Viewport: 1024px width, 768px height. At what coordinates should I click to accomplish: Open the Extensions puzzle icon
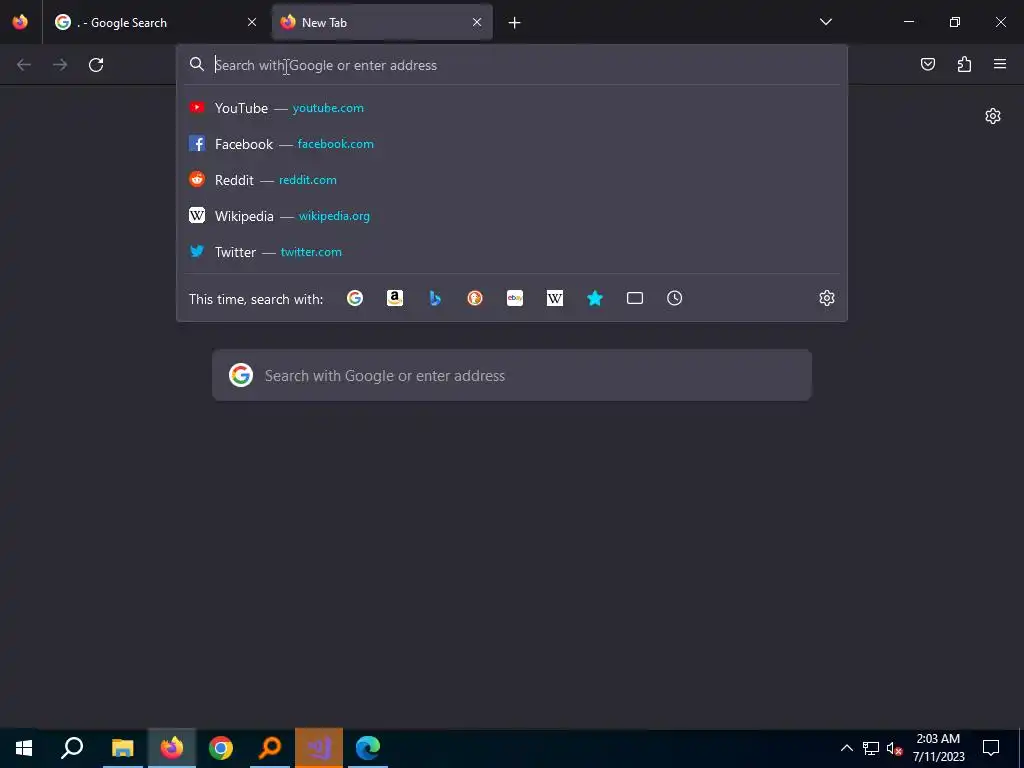coord(964,64)
